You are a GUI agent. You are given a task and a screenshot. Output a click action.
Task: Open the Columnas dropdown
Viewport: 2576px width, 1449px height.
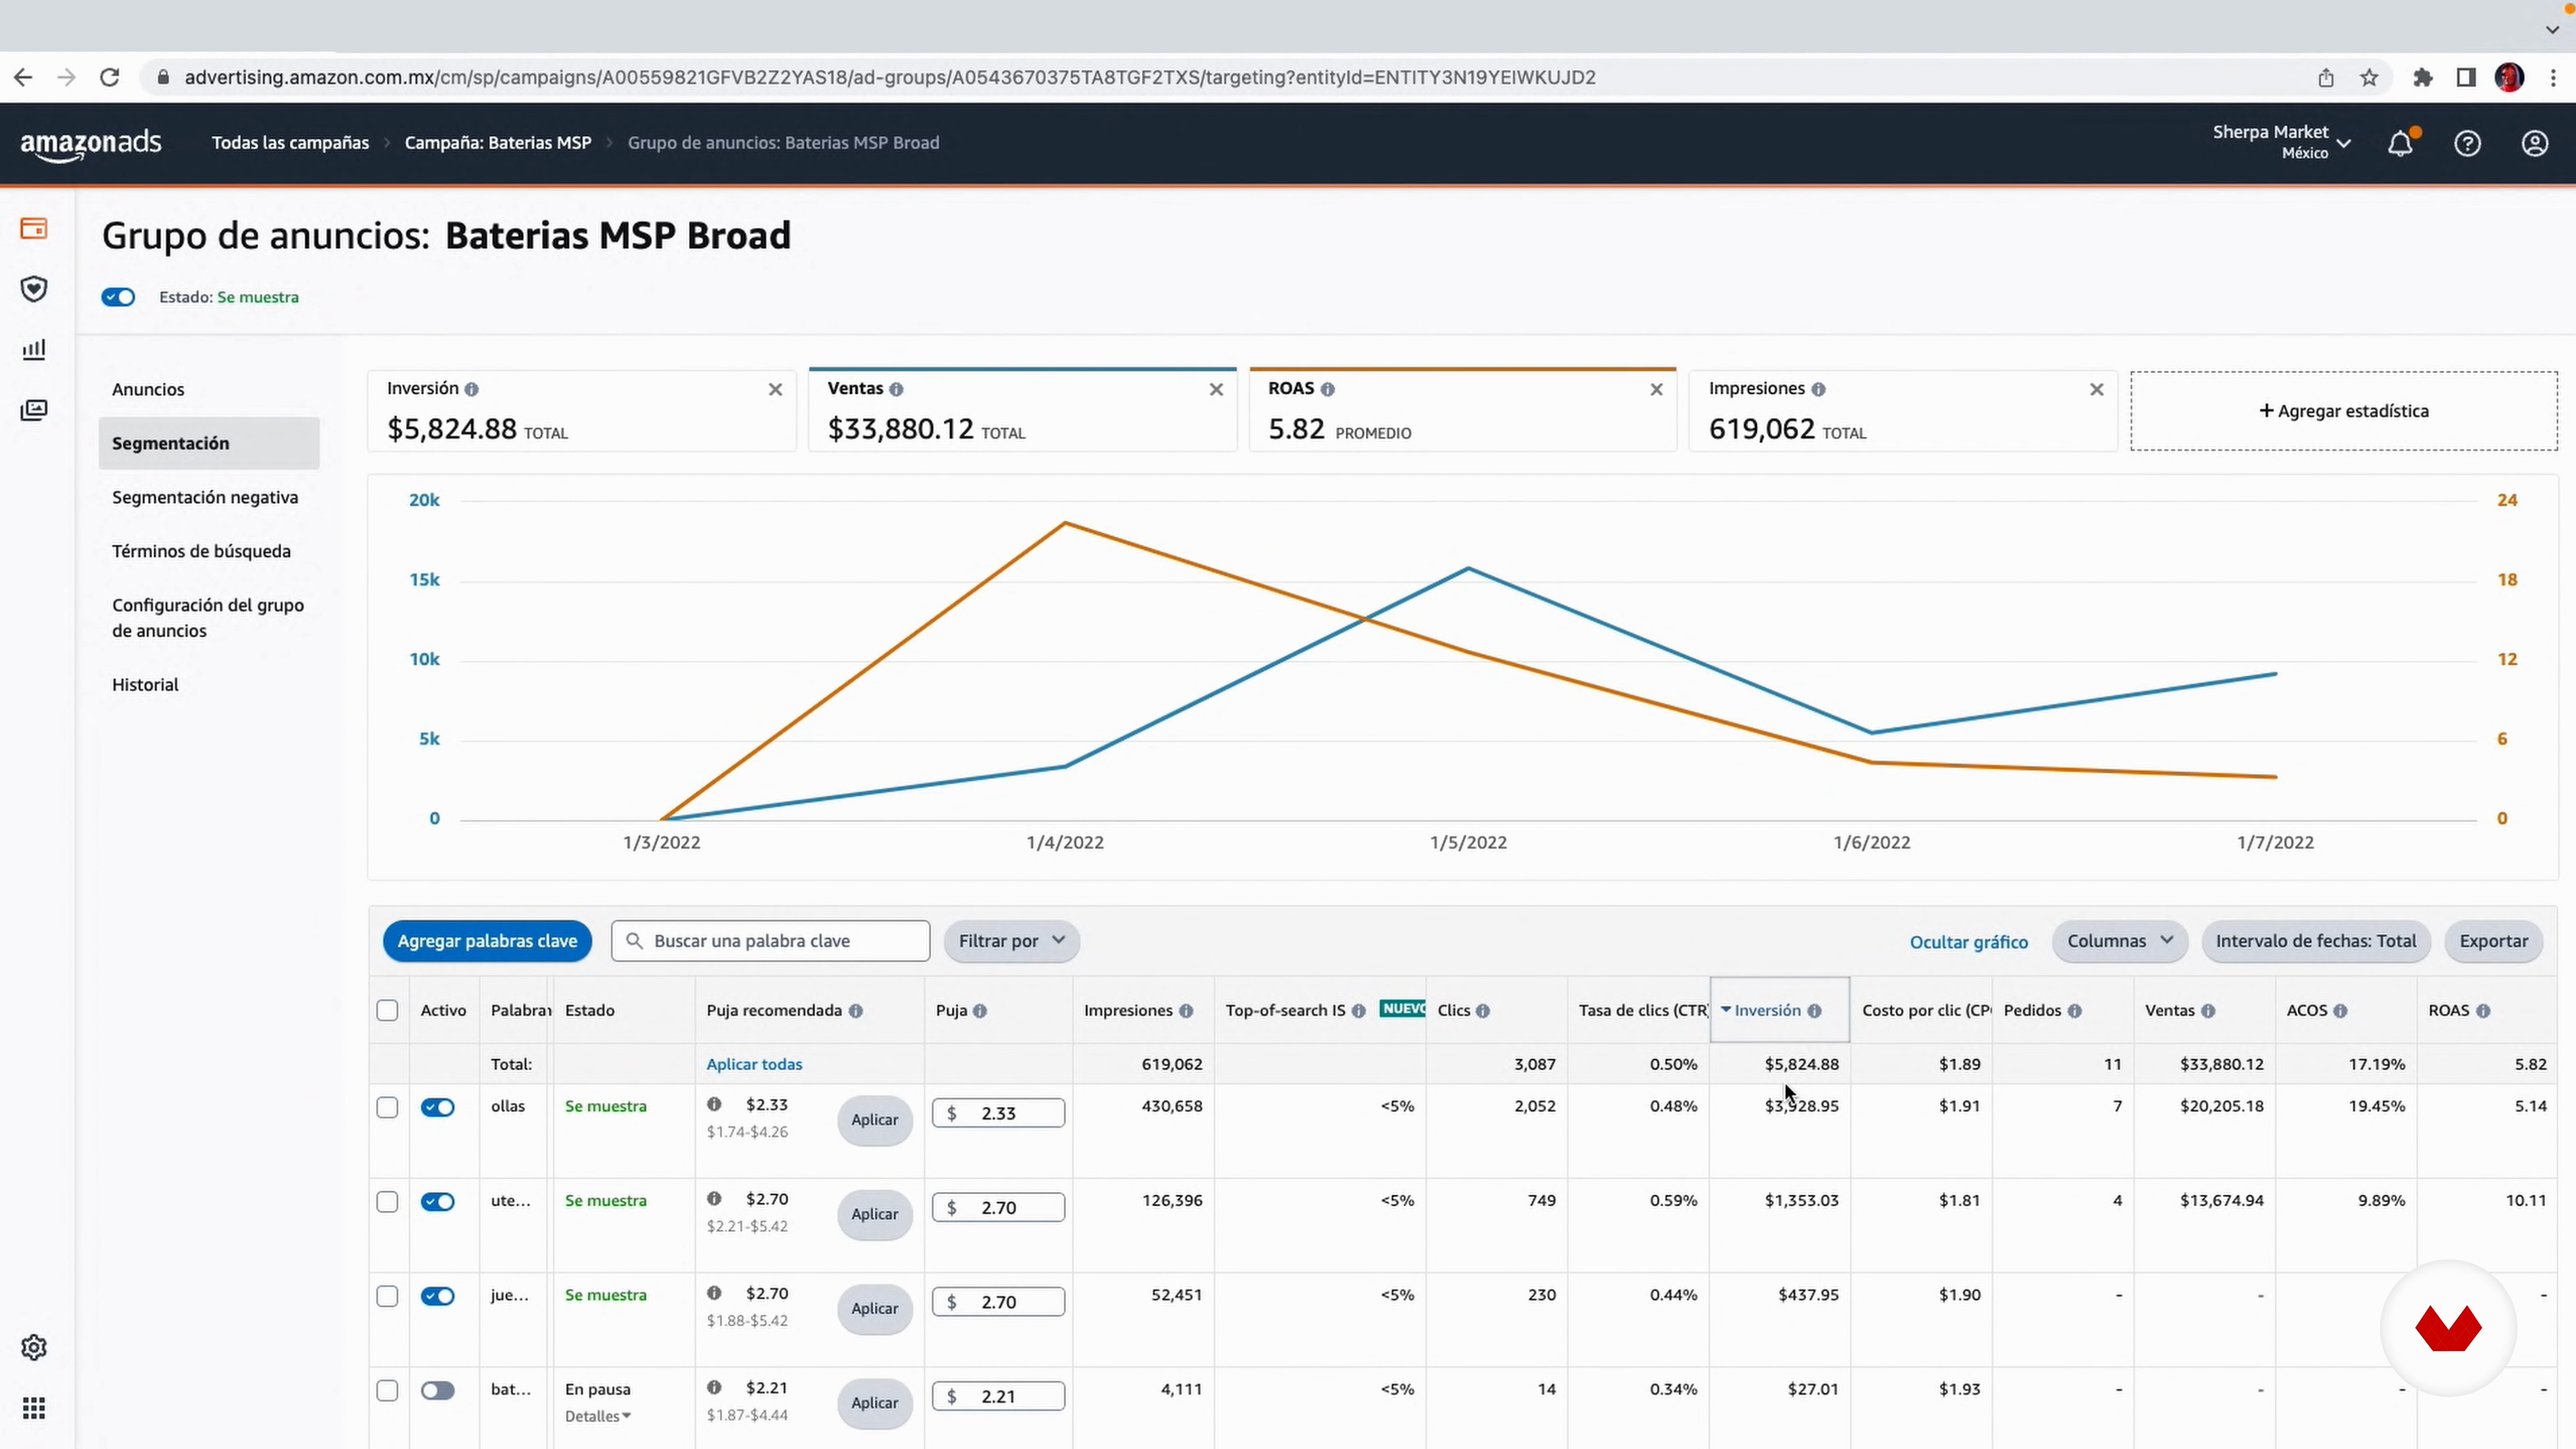pyautogui.click(x=2120, y=941)
